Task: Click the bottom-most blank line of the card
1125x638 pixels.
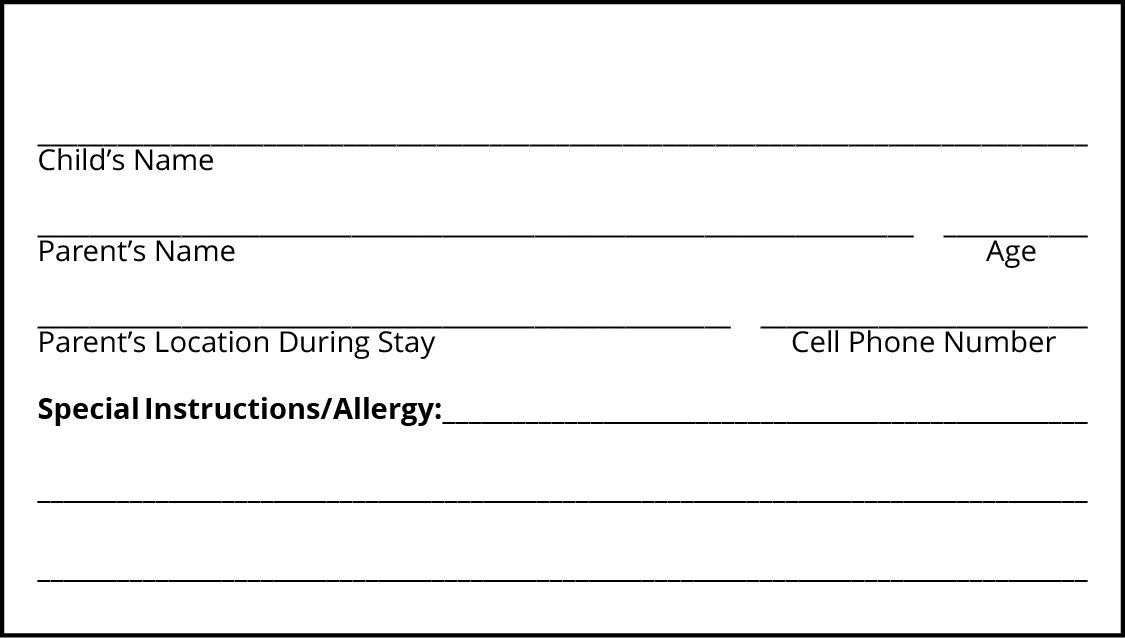Action: click(562, 579)
